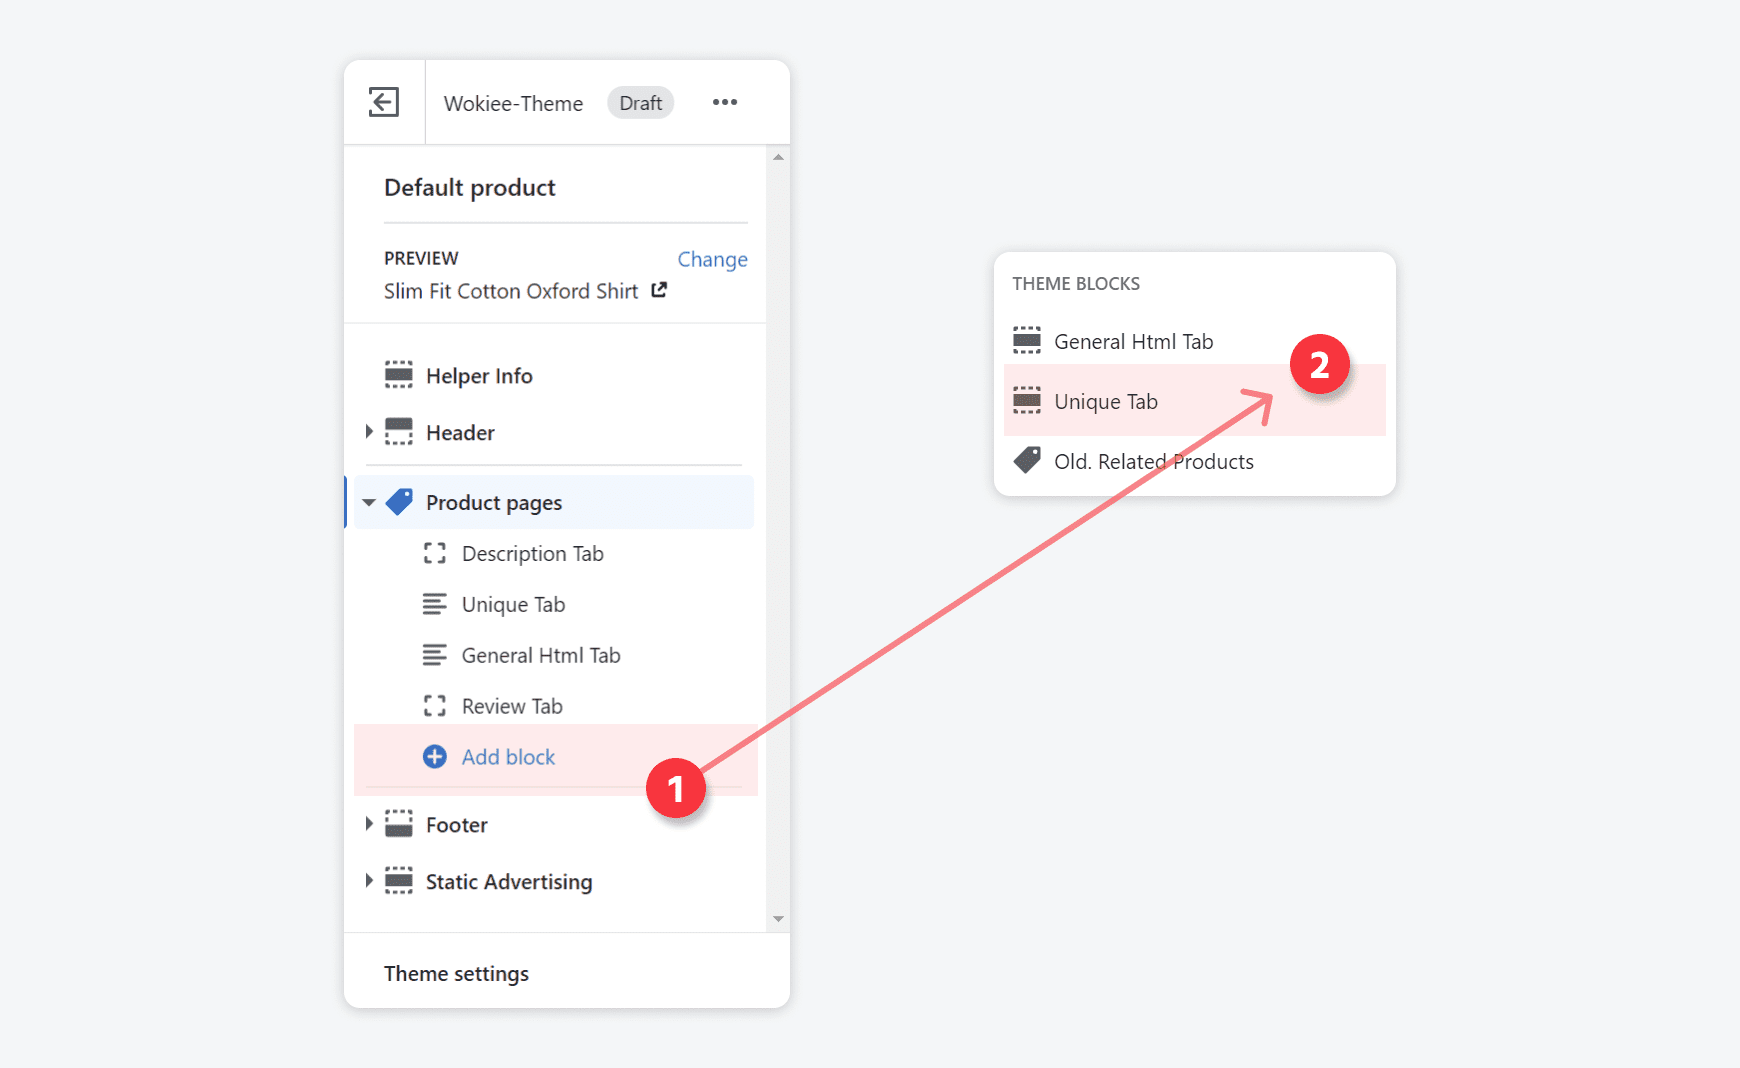Select General Html Tab from Theme Blocks
1740x1068 pixels.
click(1133, 340)
